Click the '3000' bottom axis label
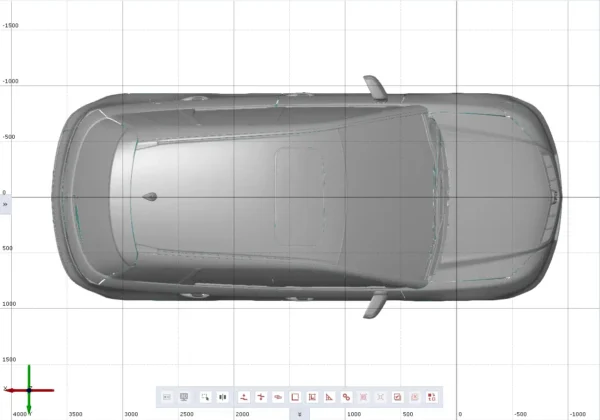Image resolution: width=600 pixels, height=420 pixels. click(131, 414)
